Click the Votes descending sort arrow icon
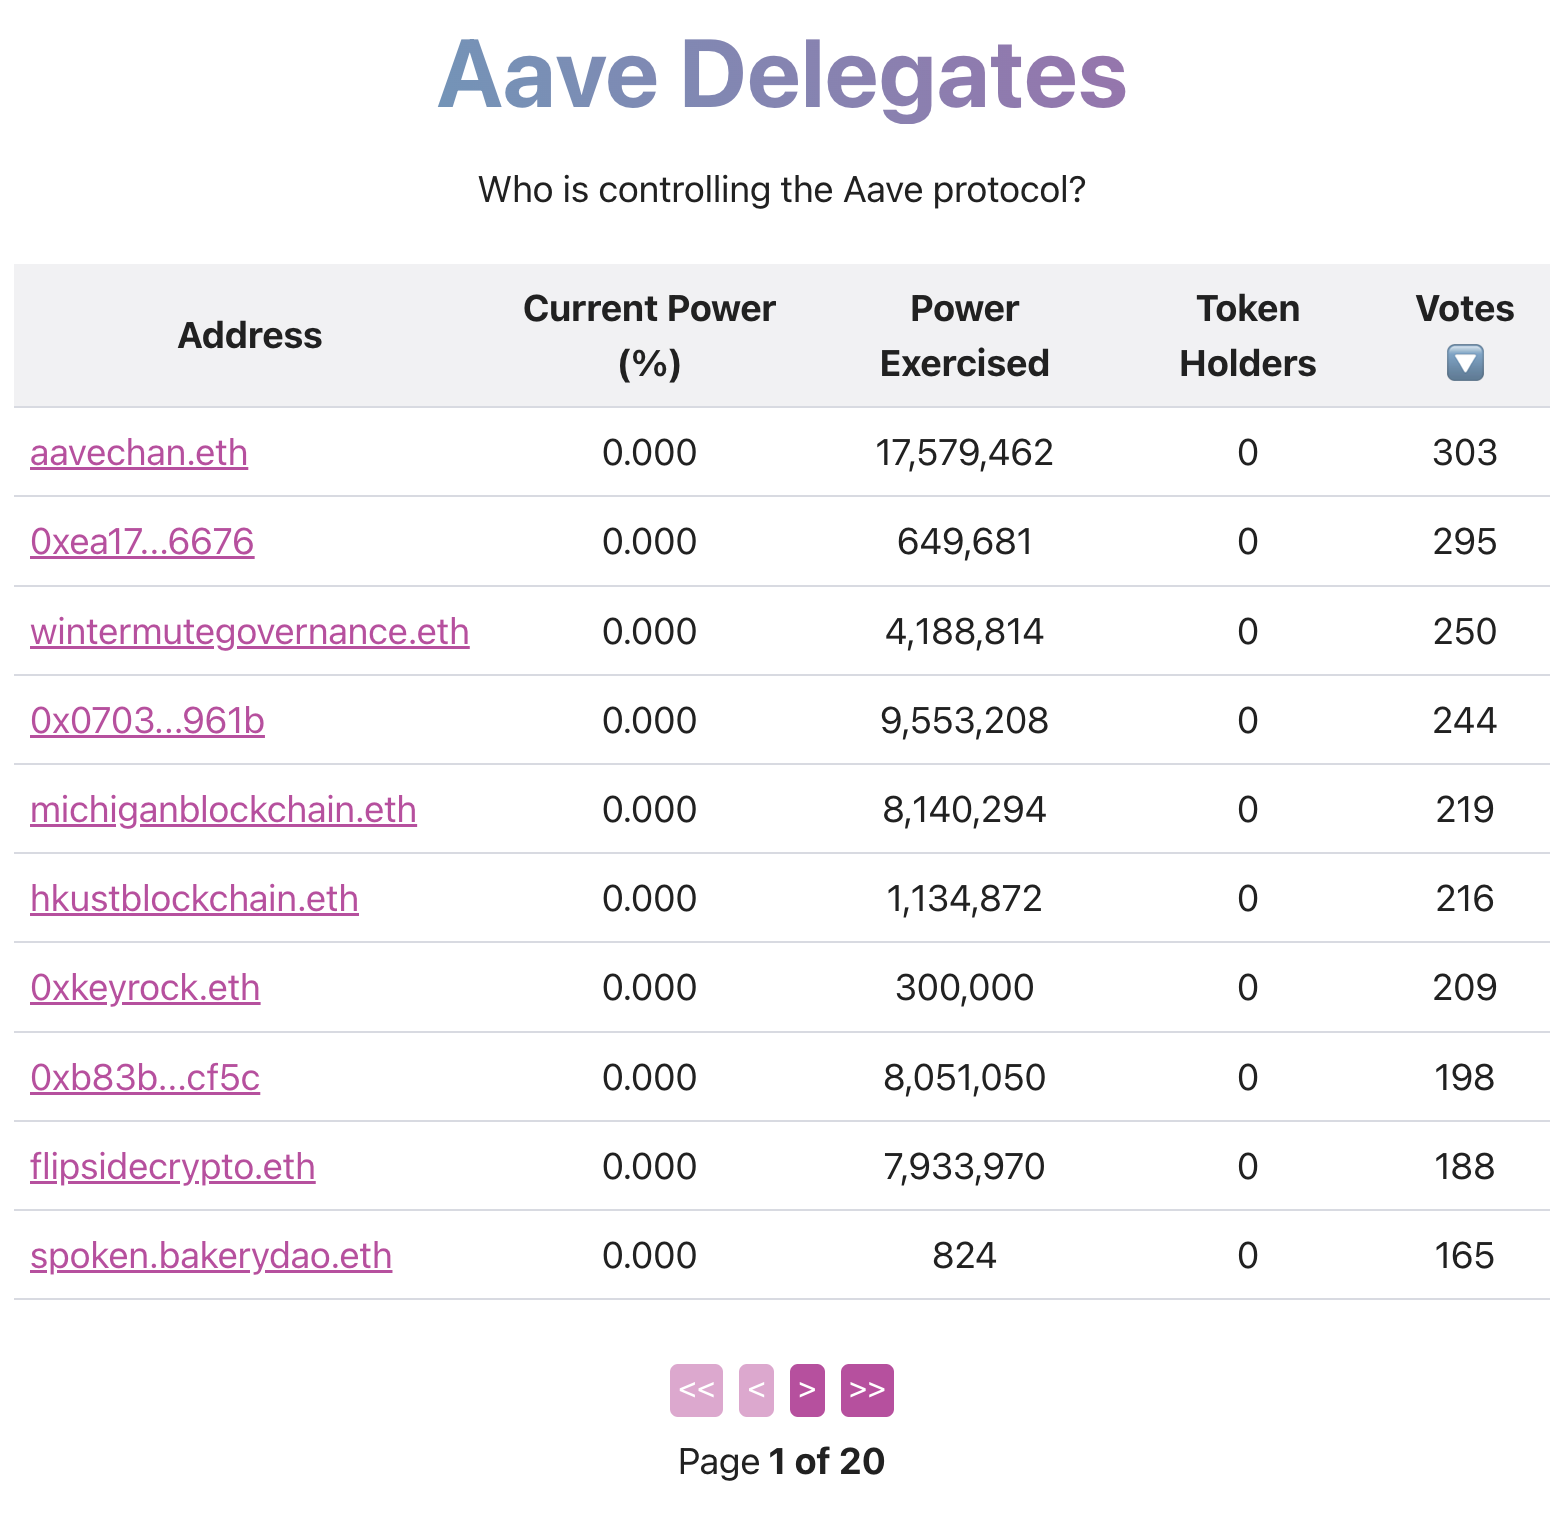Viewport: 1566px width, 1520px height. point(1464,362)
